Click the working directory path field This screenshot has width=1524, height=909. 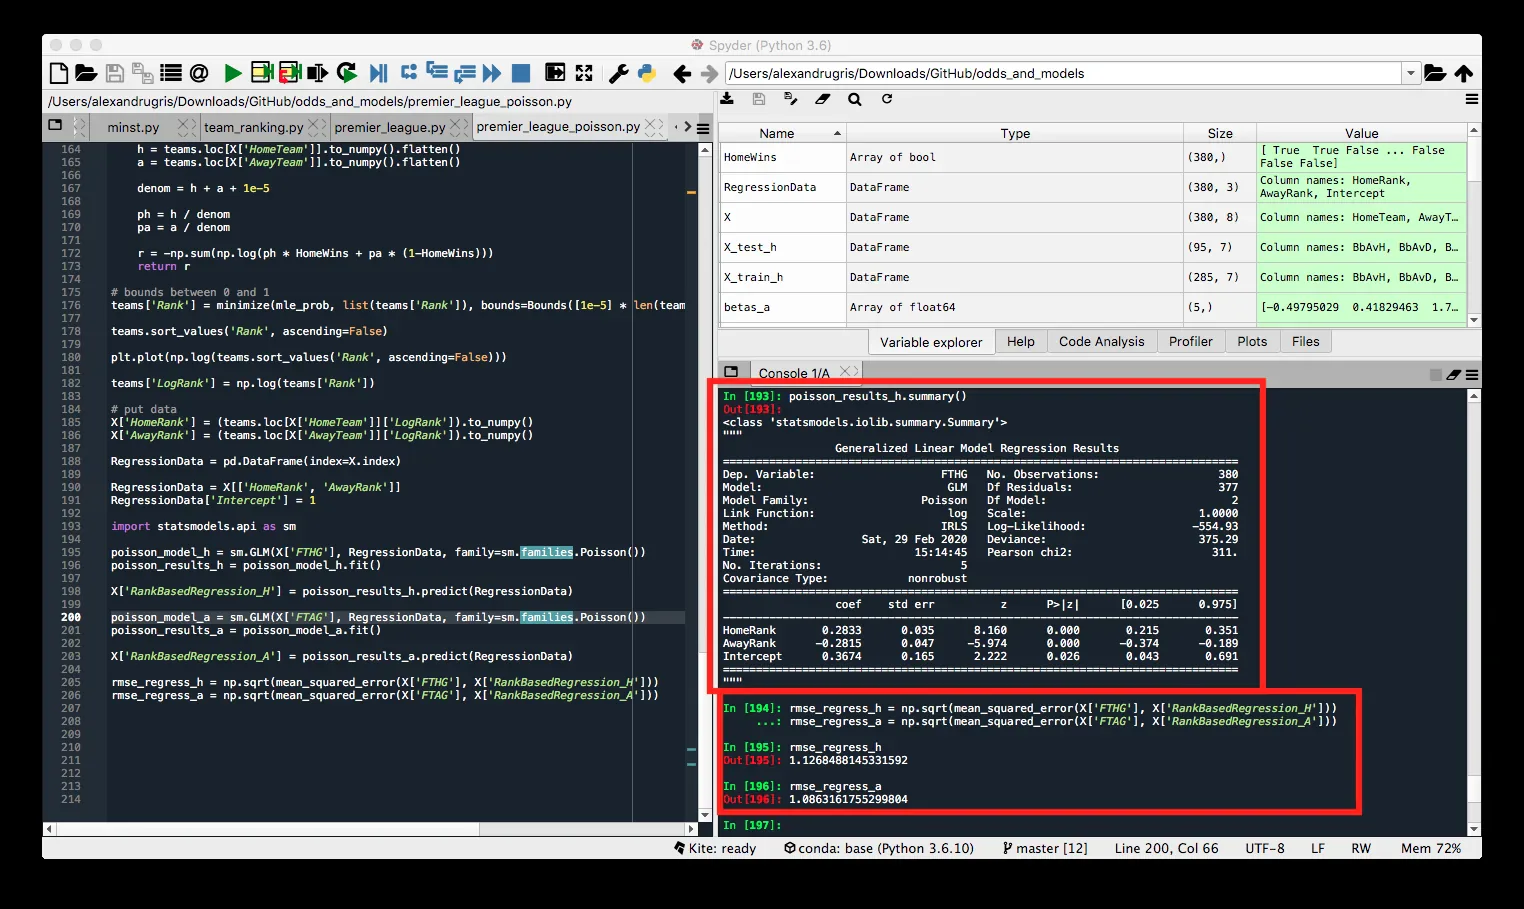1064,73
